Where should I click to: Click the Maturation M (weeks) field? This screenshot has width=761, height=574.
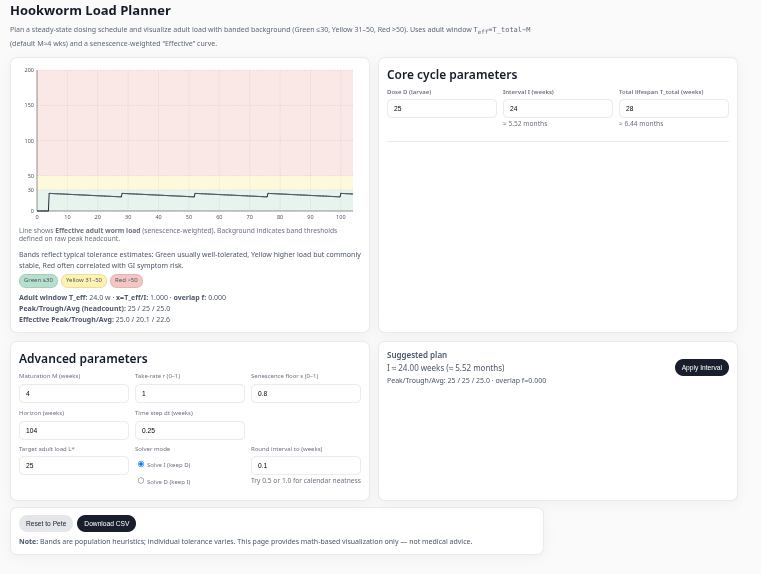click(x=73, y=394)
